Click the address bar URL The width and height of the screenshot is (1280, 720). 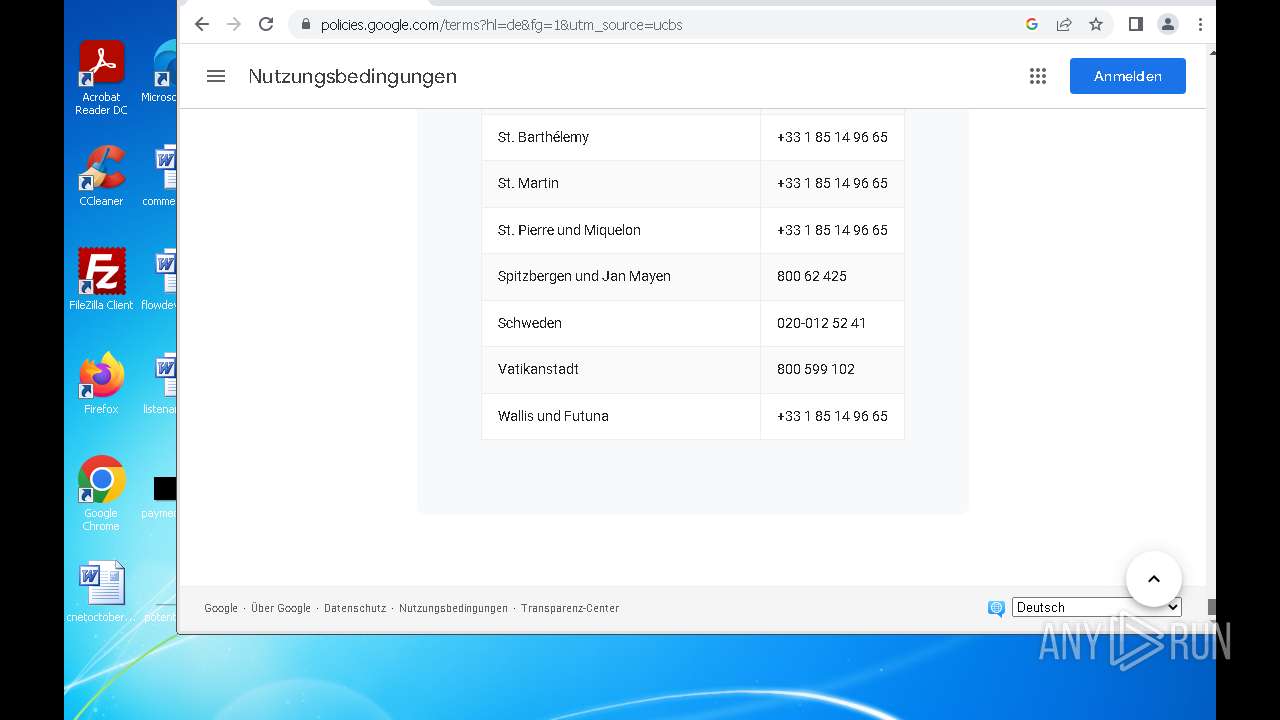click(x=501, y=24)
